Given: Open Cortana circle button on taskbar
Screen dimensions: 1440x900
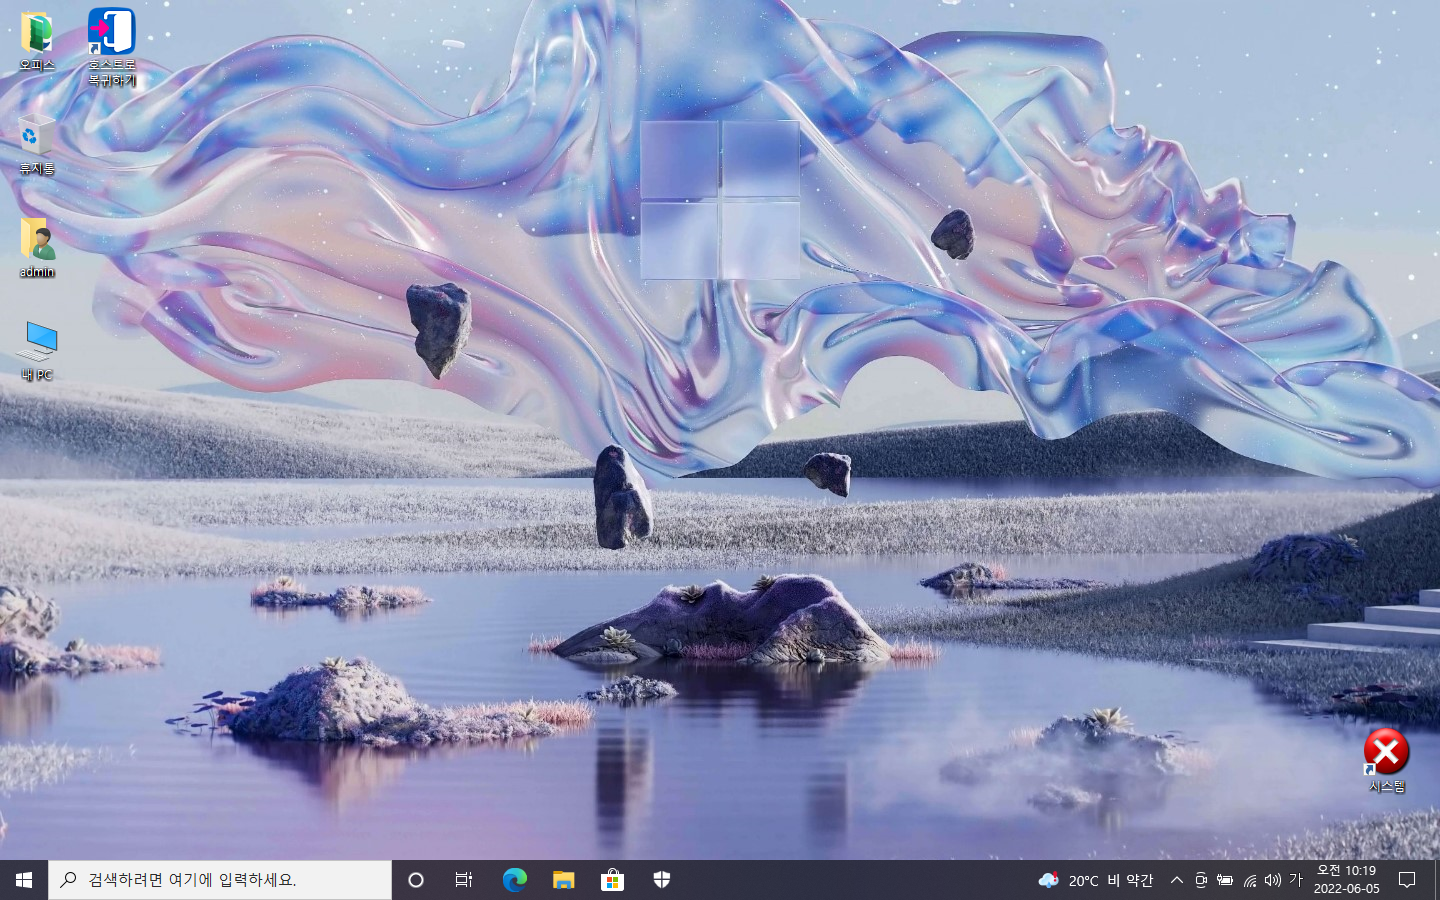Looking at the screenshot, I should click(416, 880).
